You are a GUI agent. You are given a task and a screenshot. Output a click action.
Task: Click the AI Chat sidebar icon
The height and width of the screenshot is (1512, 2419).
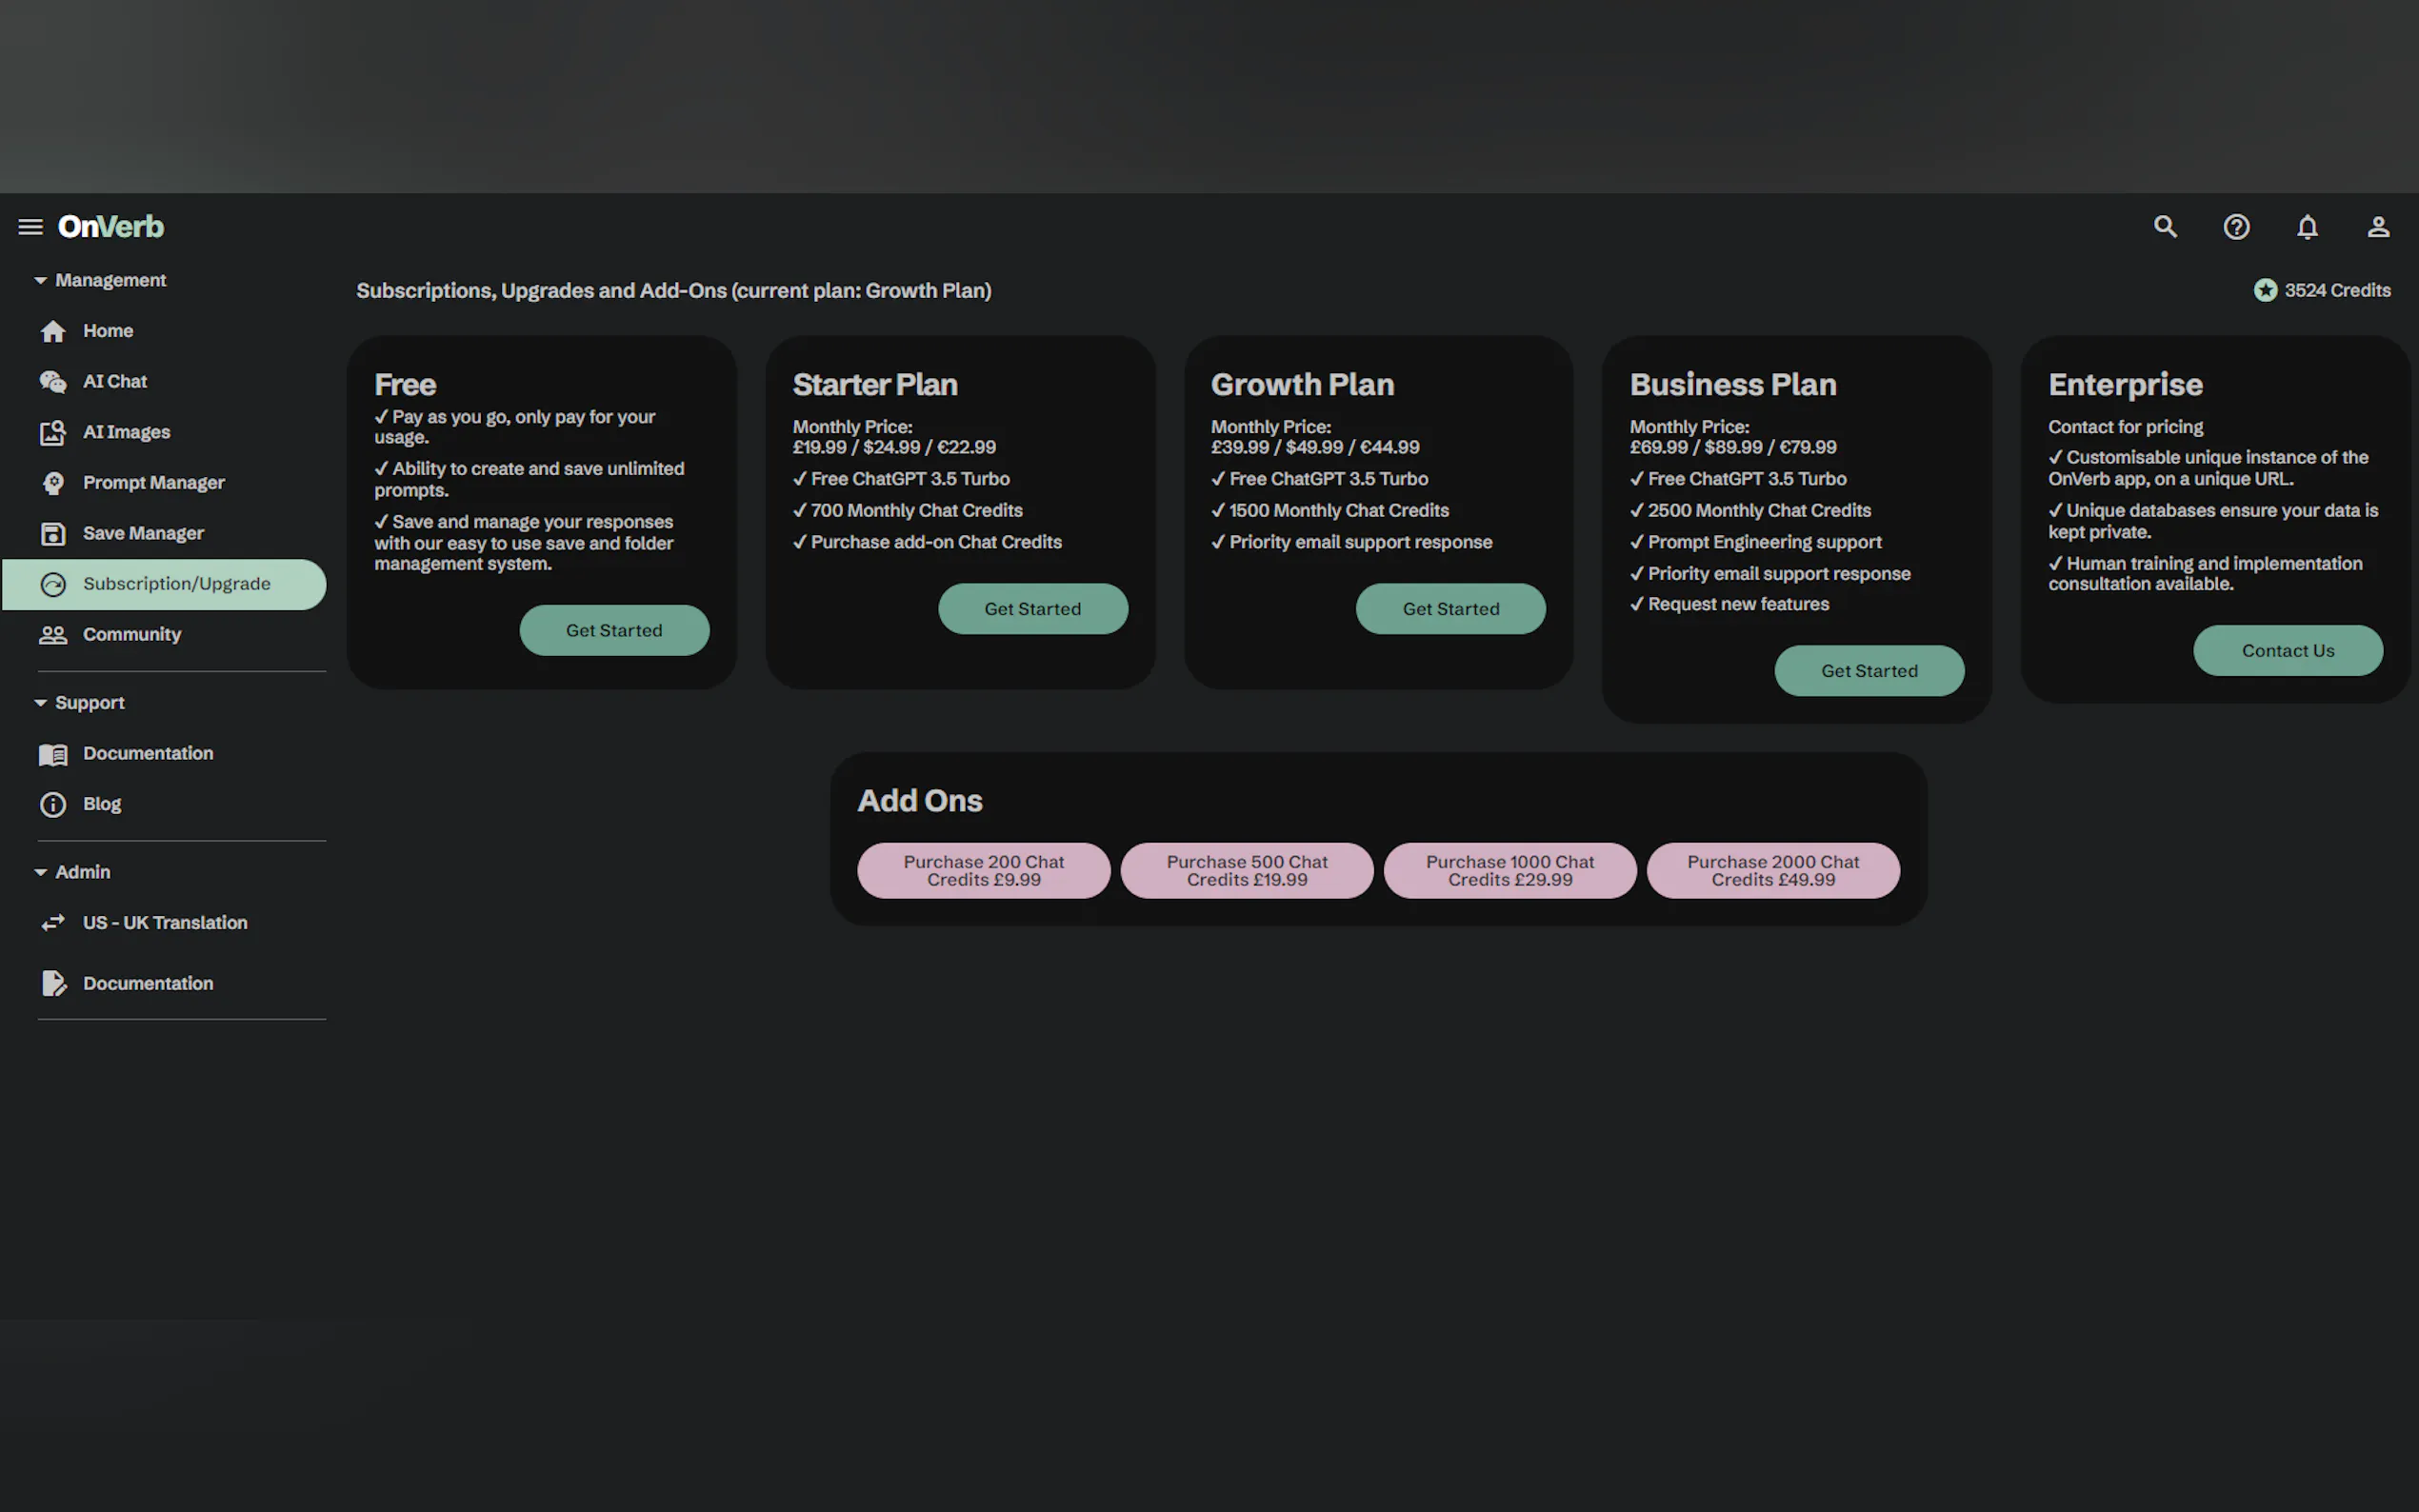53,381
